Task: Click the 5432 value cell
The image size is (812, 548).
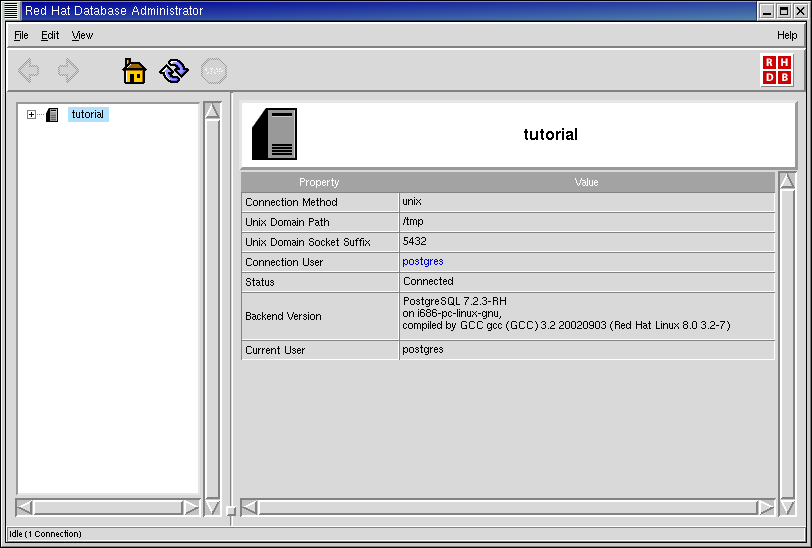Action: [x=587, y=242]
